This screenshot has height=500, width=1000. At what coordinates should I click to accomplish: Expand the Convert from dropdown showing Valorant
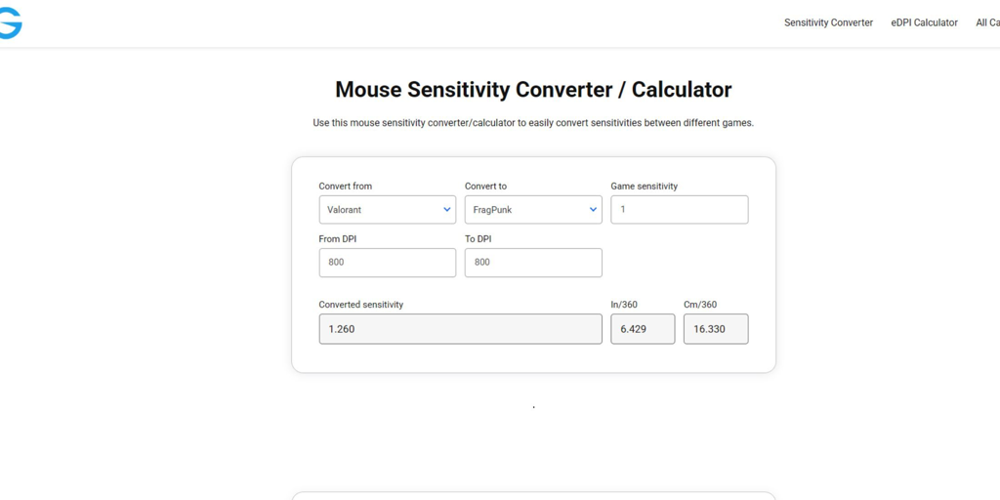pyautogui.click(x=387, y=210)
